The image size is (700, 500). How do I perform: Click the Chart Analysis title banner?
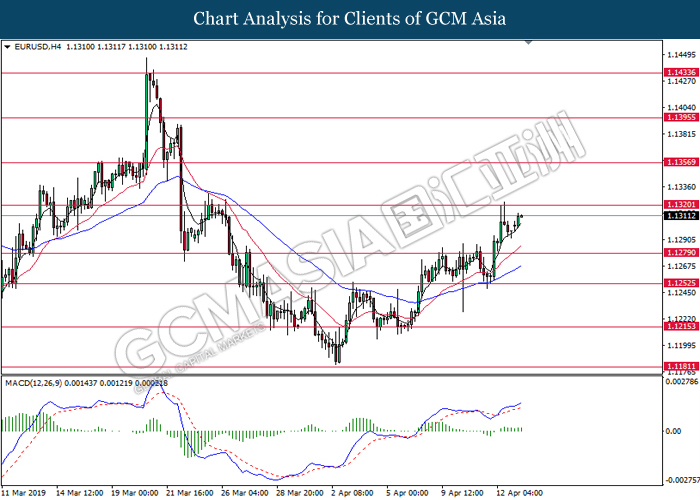(350, 19)
